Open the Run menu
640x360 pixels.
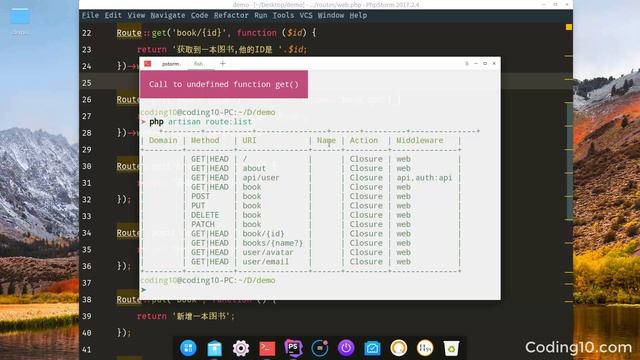click(260, 15)
